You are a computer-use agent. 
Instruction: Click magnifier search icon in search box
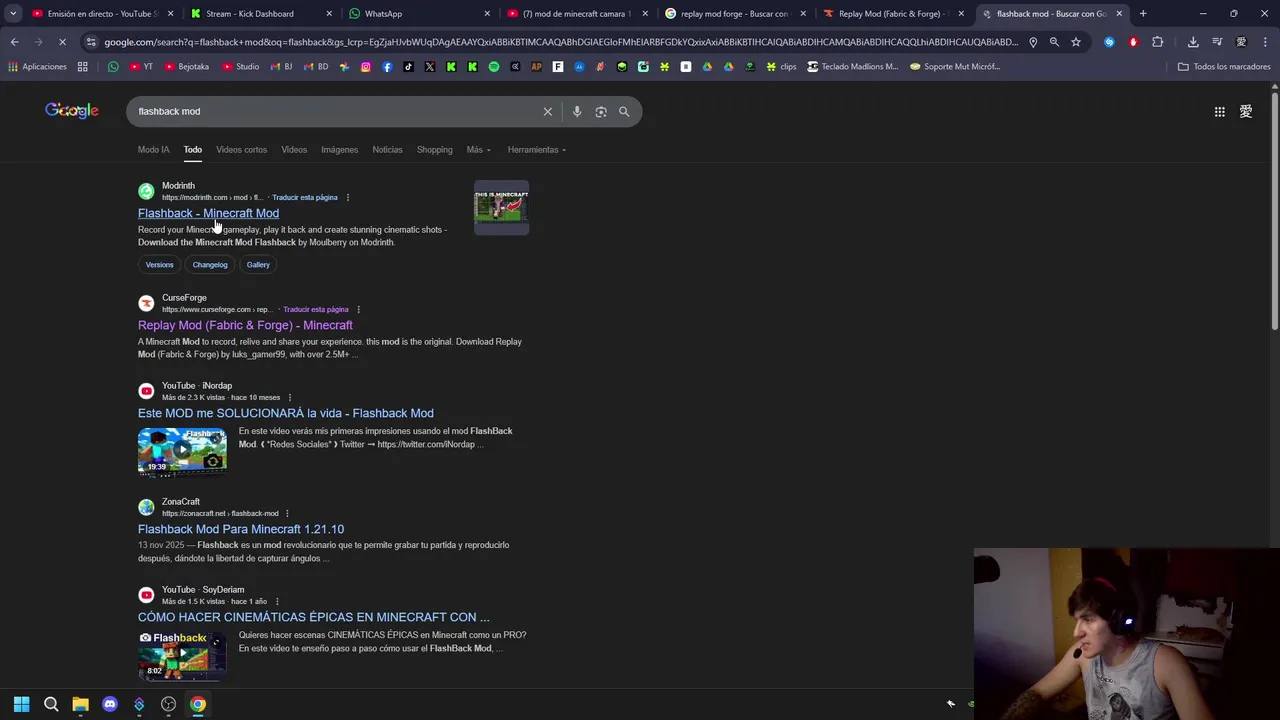[x=624, y=112]
